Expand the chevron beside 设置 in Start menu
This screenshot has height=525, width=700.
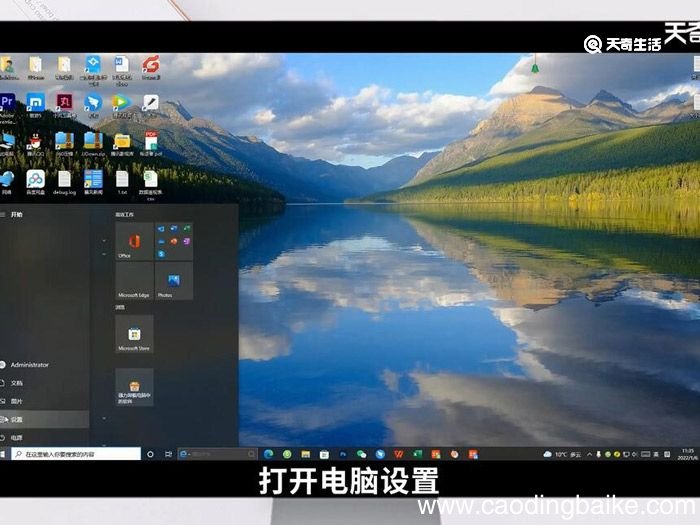104,419
